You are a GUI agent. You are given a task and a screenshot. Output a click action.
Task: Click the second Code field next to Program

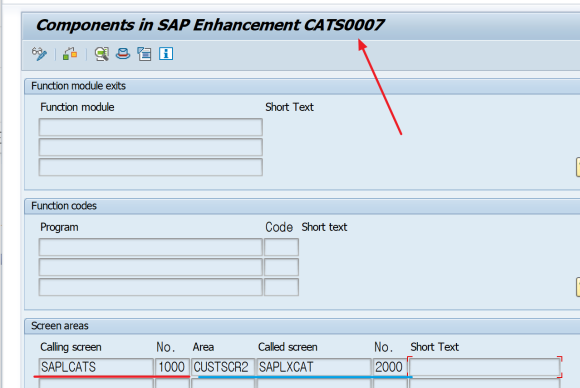[281, 267]
